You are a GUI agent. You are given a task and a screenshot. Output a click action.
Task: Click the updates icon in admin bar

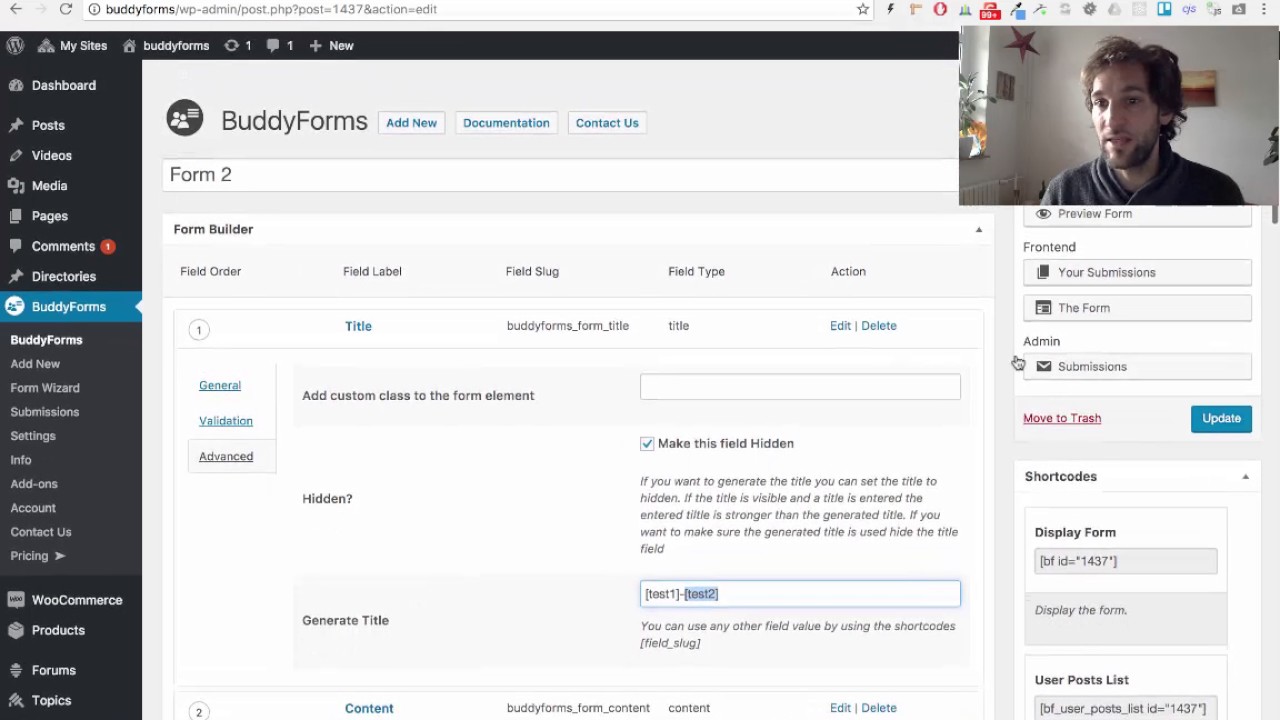point(232,46)
